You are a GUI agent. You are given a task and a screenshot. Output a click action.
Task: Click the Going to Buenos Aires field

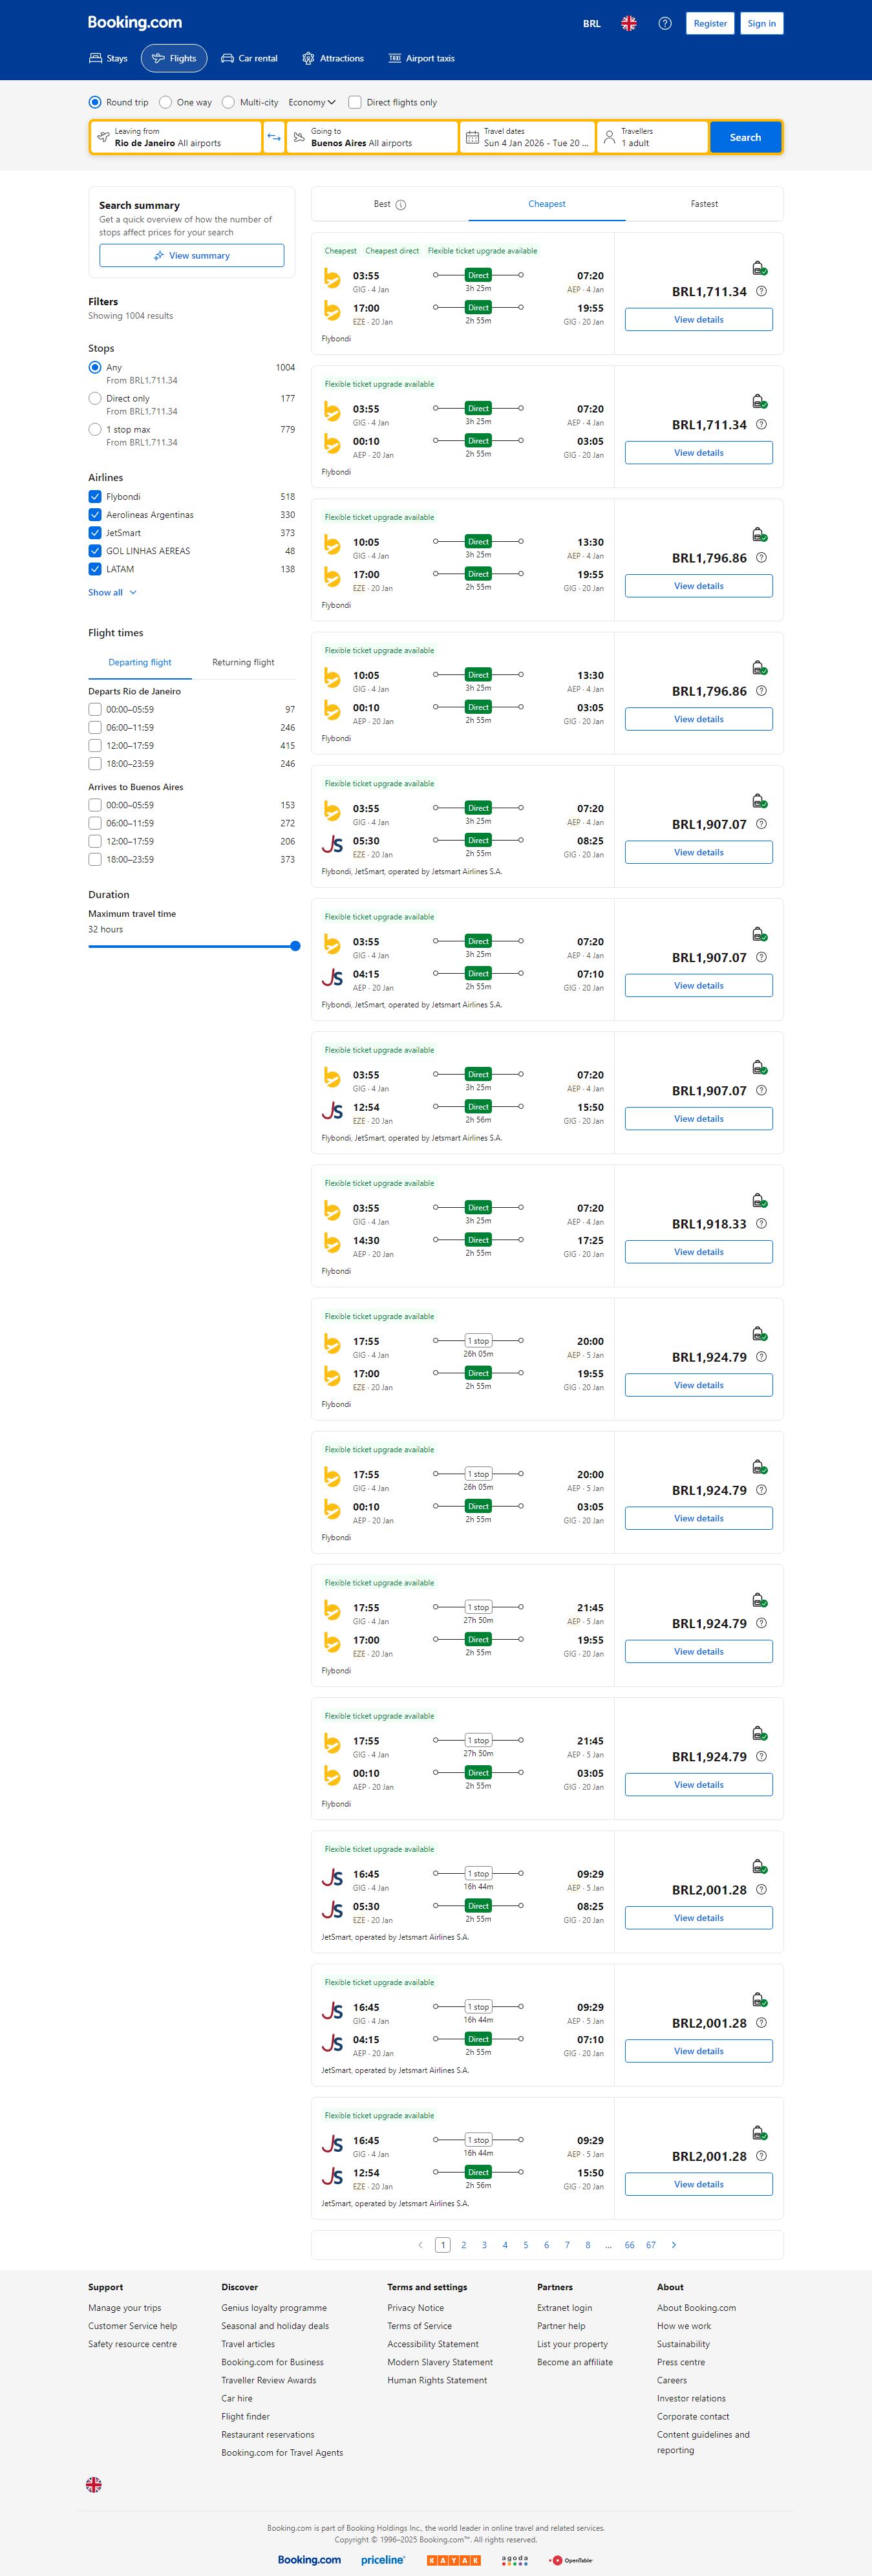[371, 137]
